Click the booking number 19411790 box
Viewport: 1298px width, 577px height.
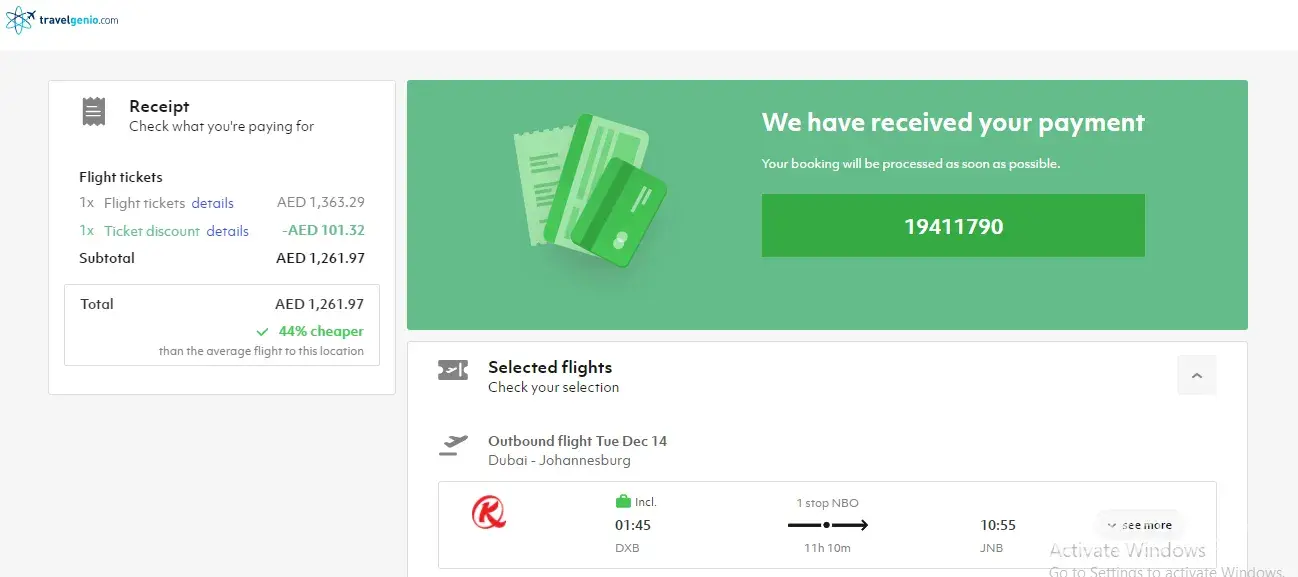[953, 226]
